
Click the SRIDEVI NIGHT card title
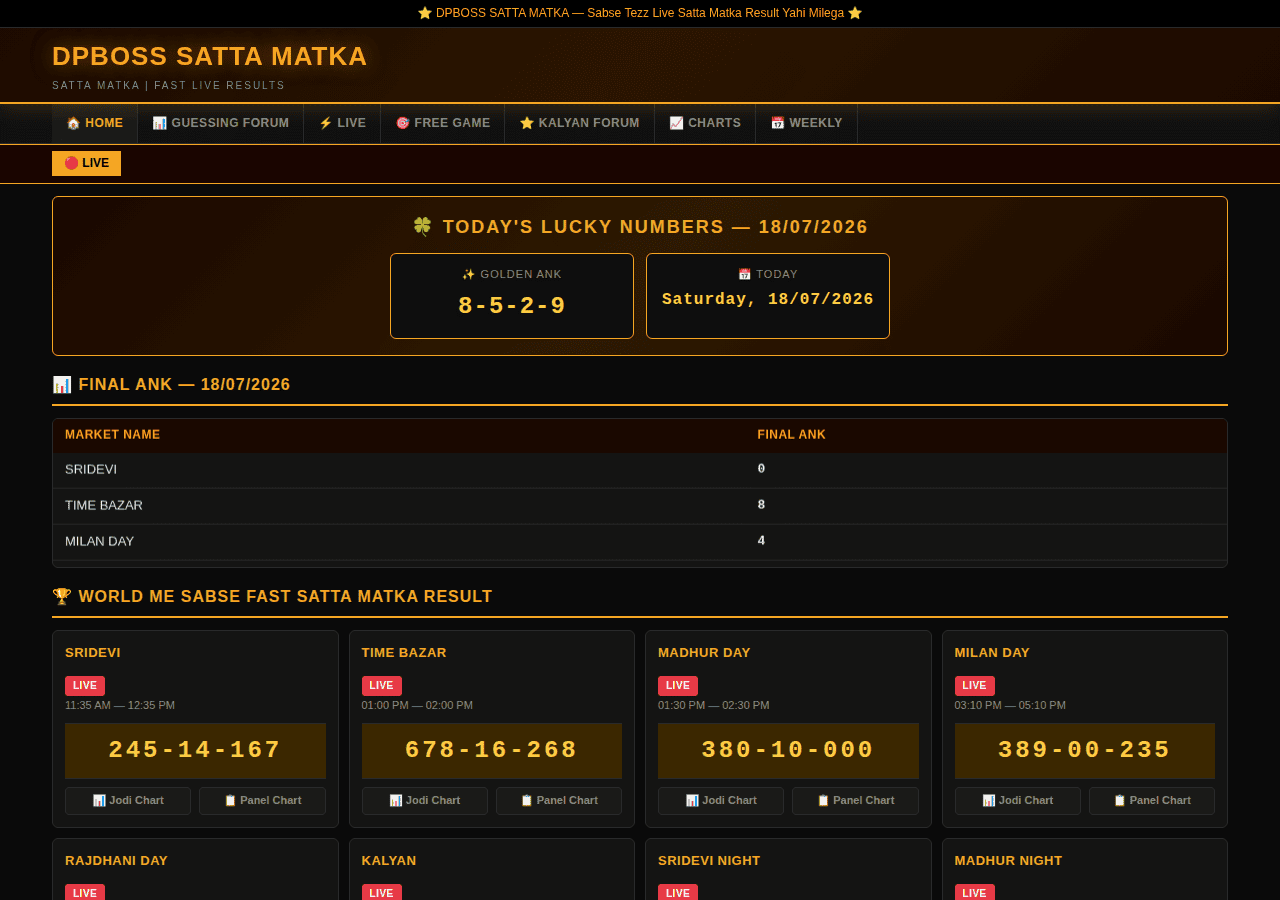pyautogui.click(x=709, y=861)
